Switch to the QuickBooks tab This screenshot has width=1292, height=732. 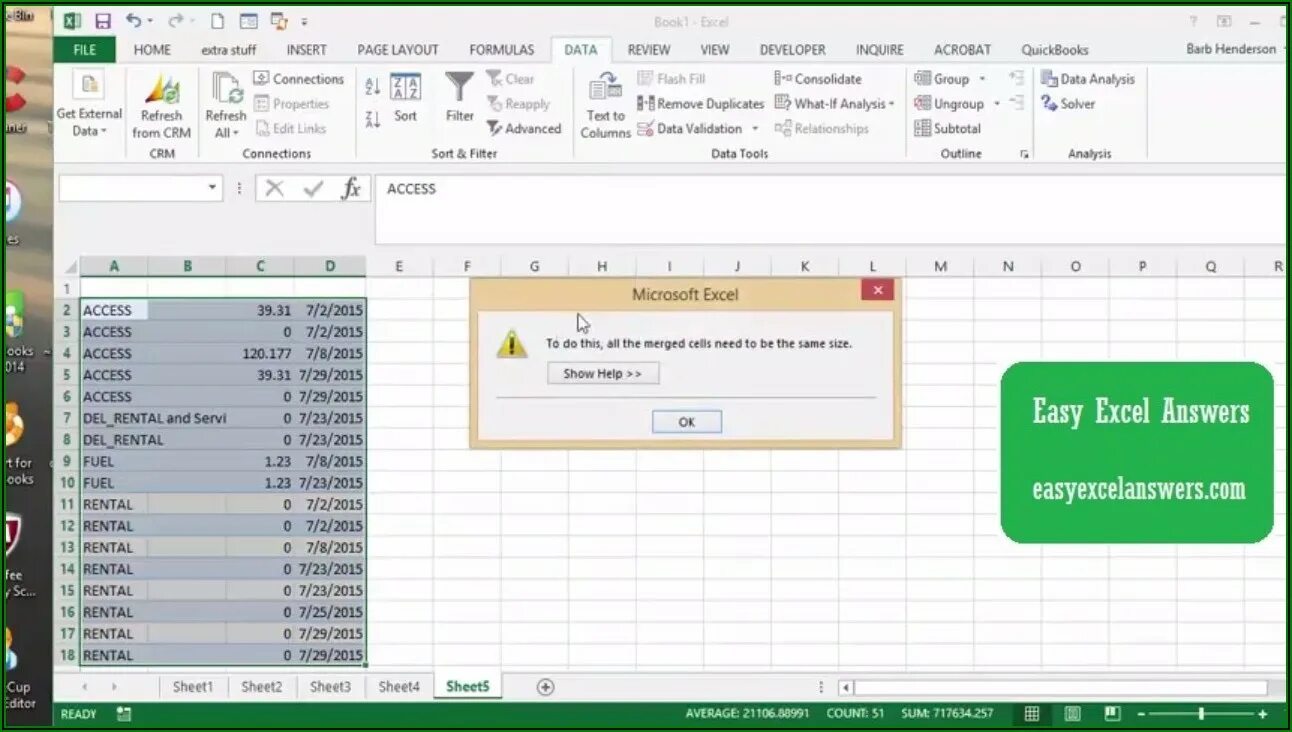click(x=1054, y=50)
